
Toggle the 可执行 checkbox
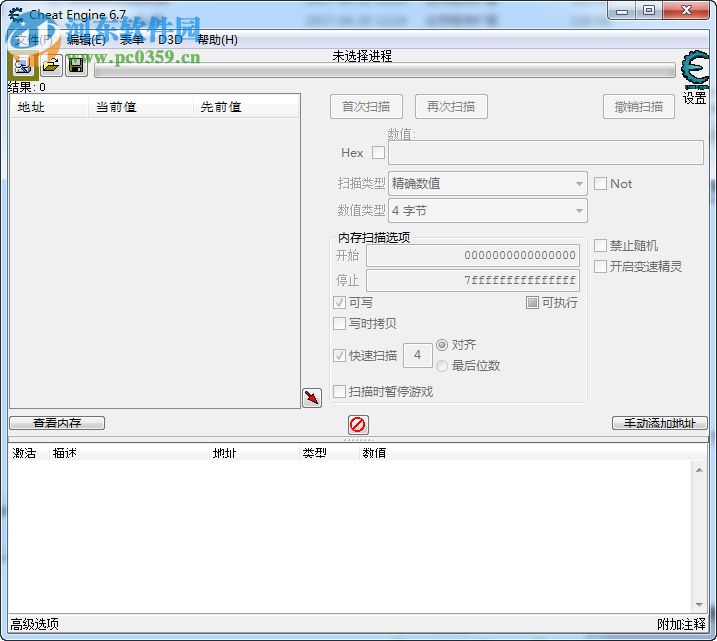click(532, 303)
